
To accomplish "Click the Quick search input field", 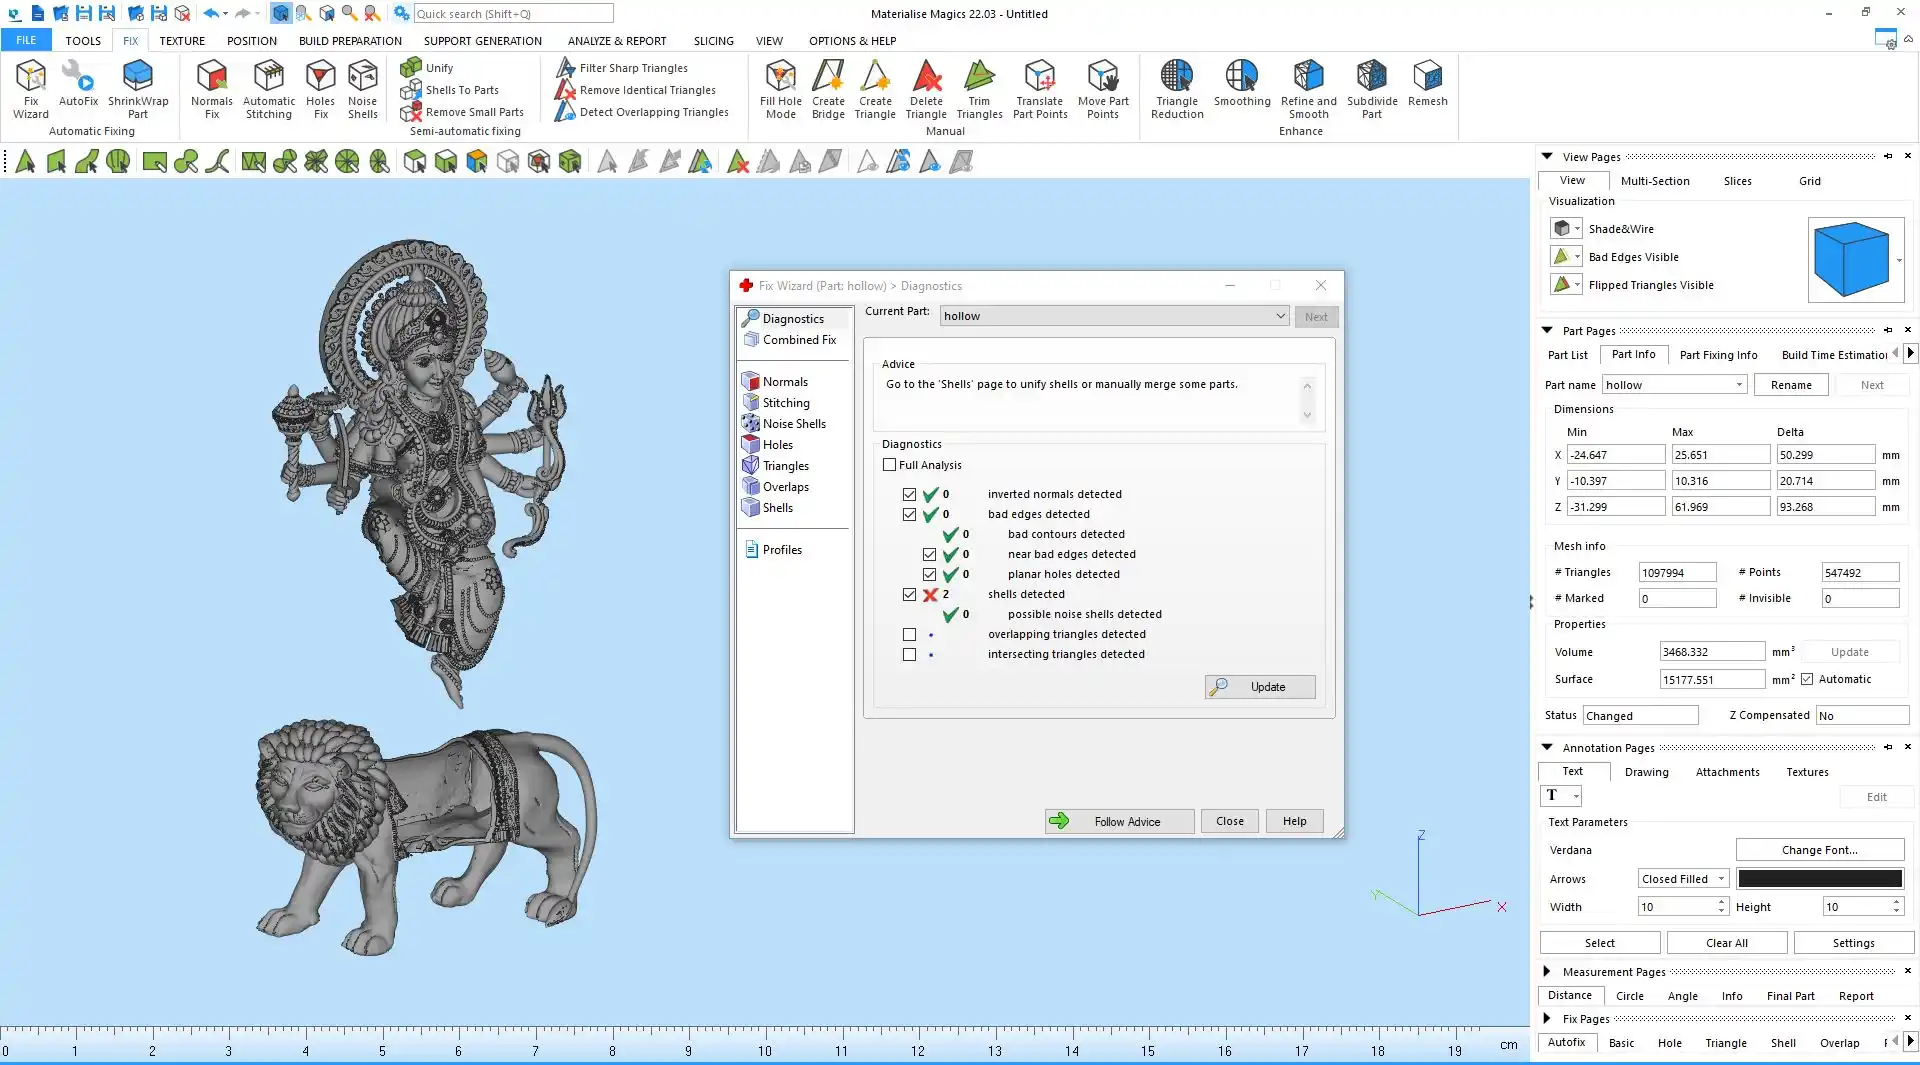I will pos(513,14).
